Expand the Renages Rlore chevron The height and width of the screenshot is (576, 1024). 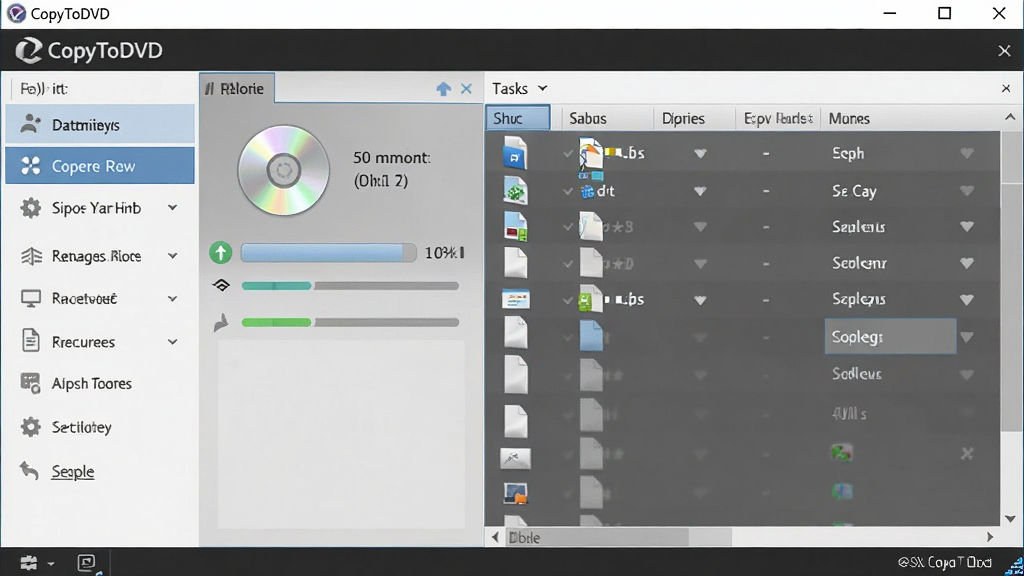[172, 256]
